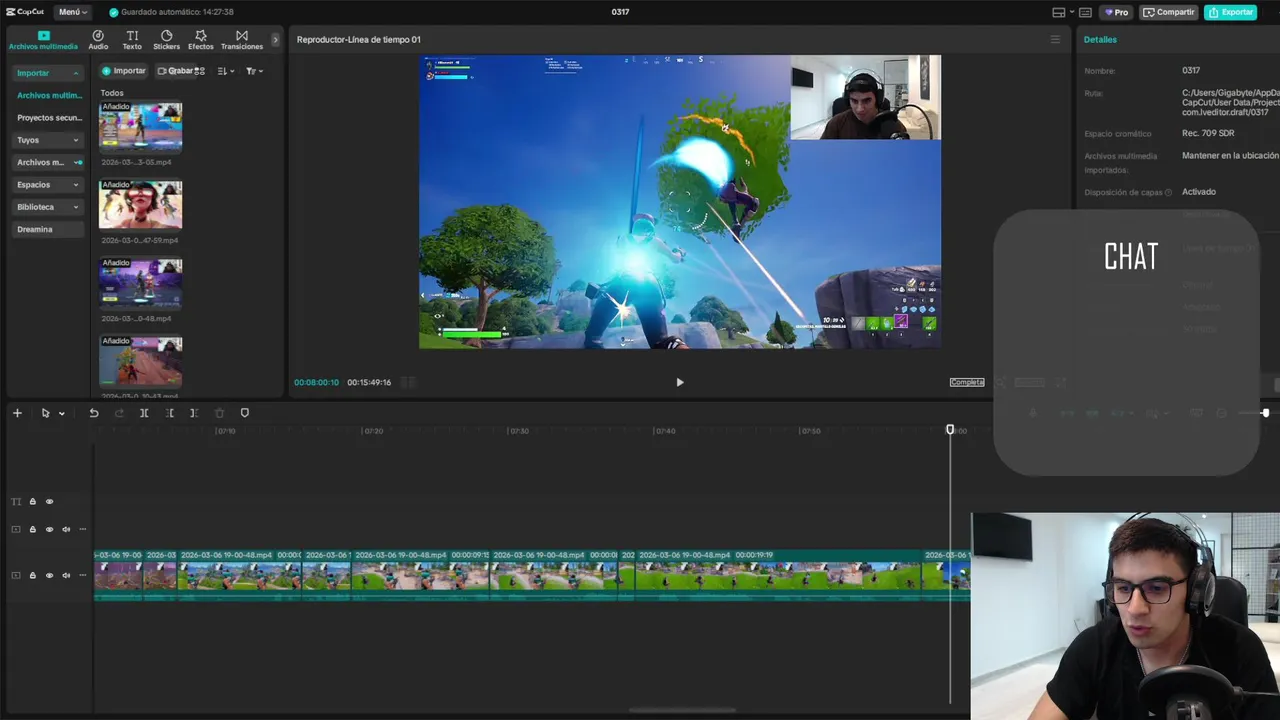Click the current timecode 00:08:00:10
This screenshot has height=720, width=1280.
(x=316, y=382)
